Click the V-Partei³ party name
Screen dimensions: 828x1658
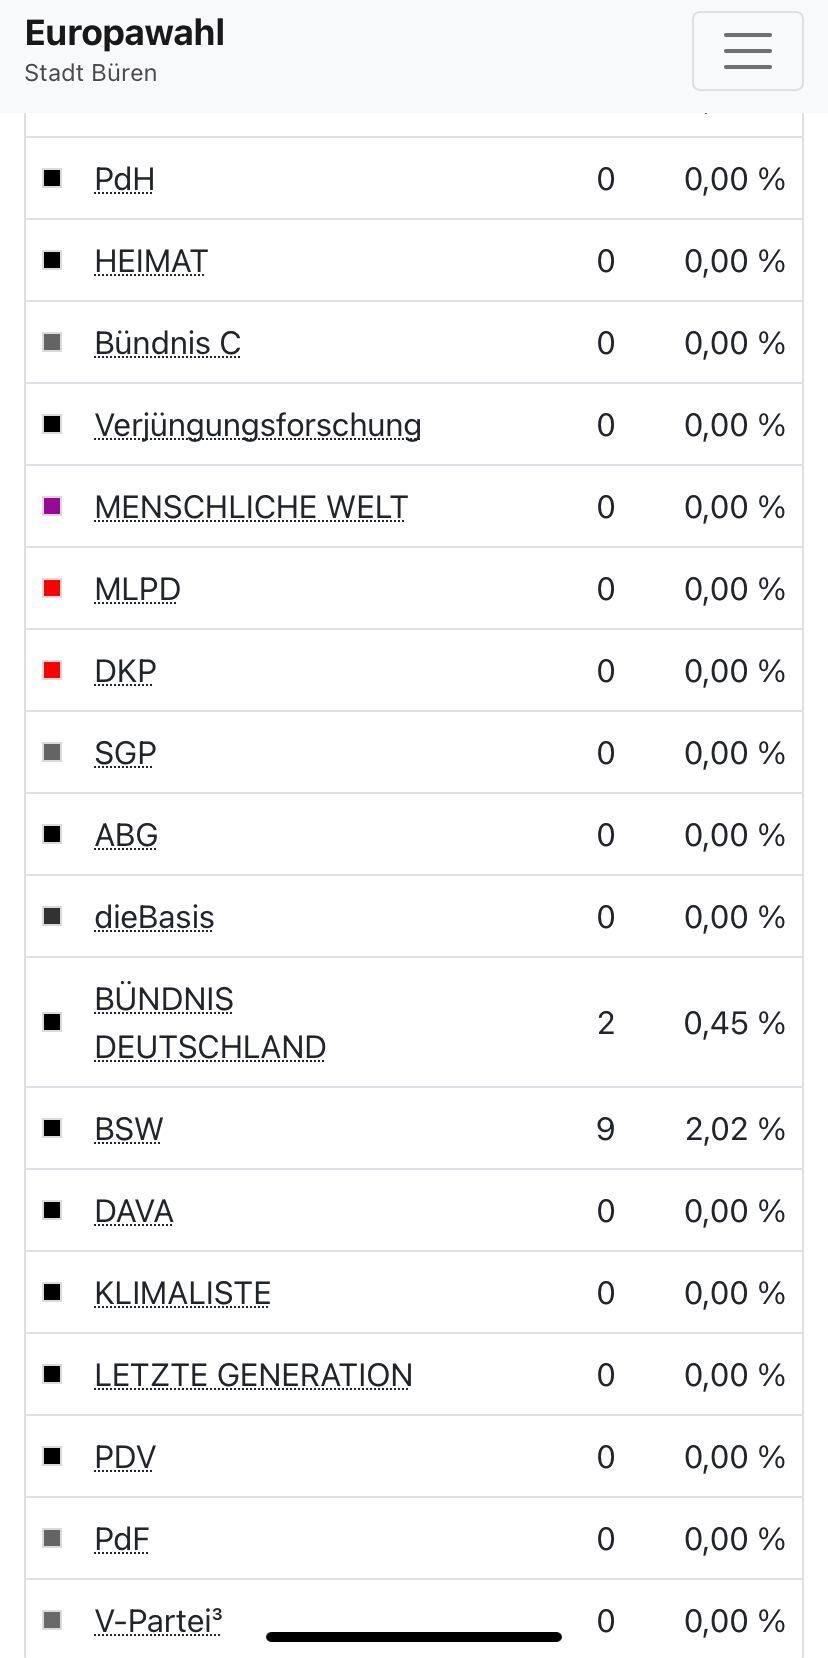click(158, 1620)
